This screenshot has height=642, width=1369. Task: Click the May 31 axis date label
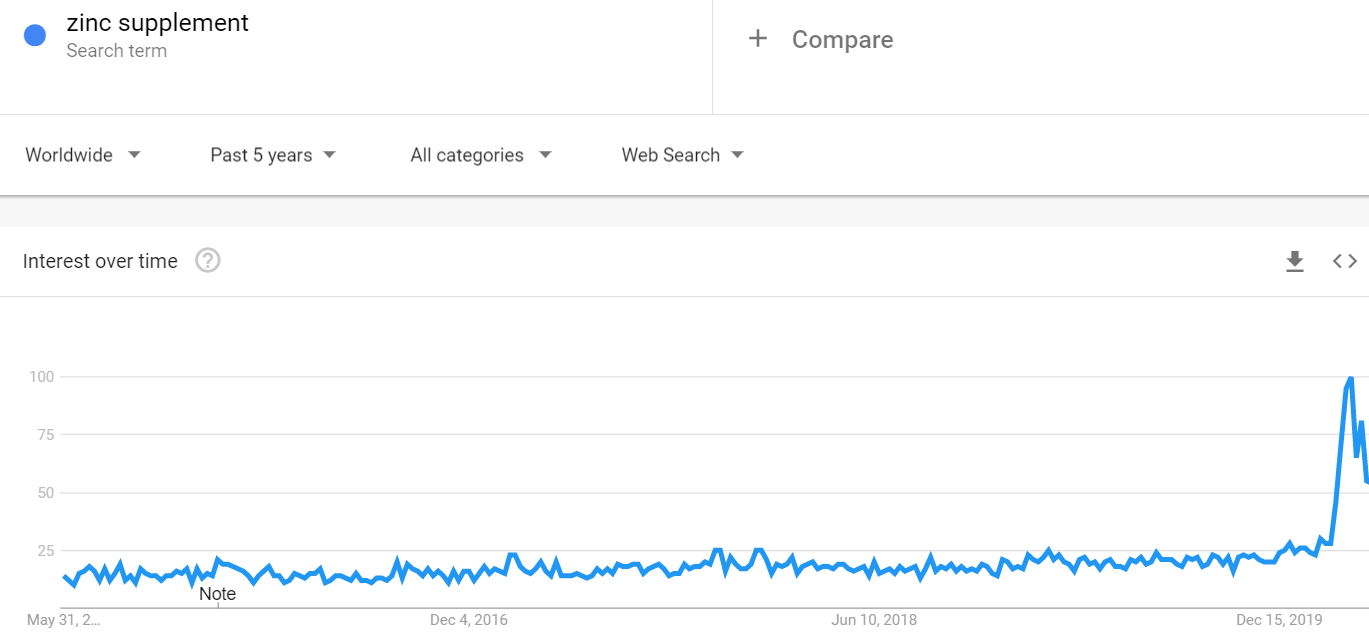[64, 620]
